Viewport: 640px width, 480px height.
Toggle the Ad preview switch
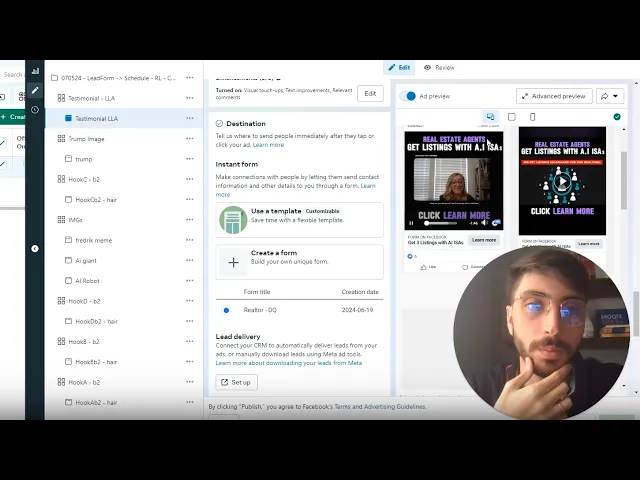pyautogui.click(x=407, y=96)
